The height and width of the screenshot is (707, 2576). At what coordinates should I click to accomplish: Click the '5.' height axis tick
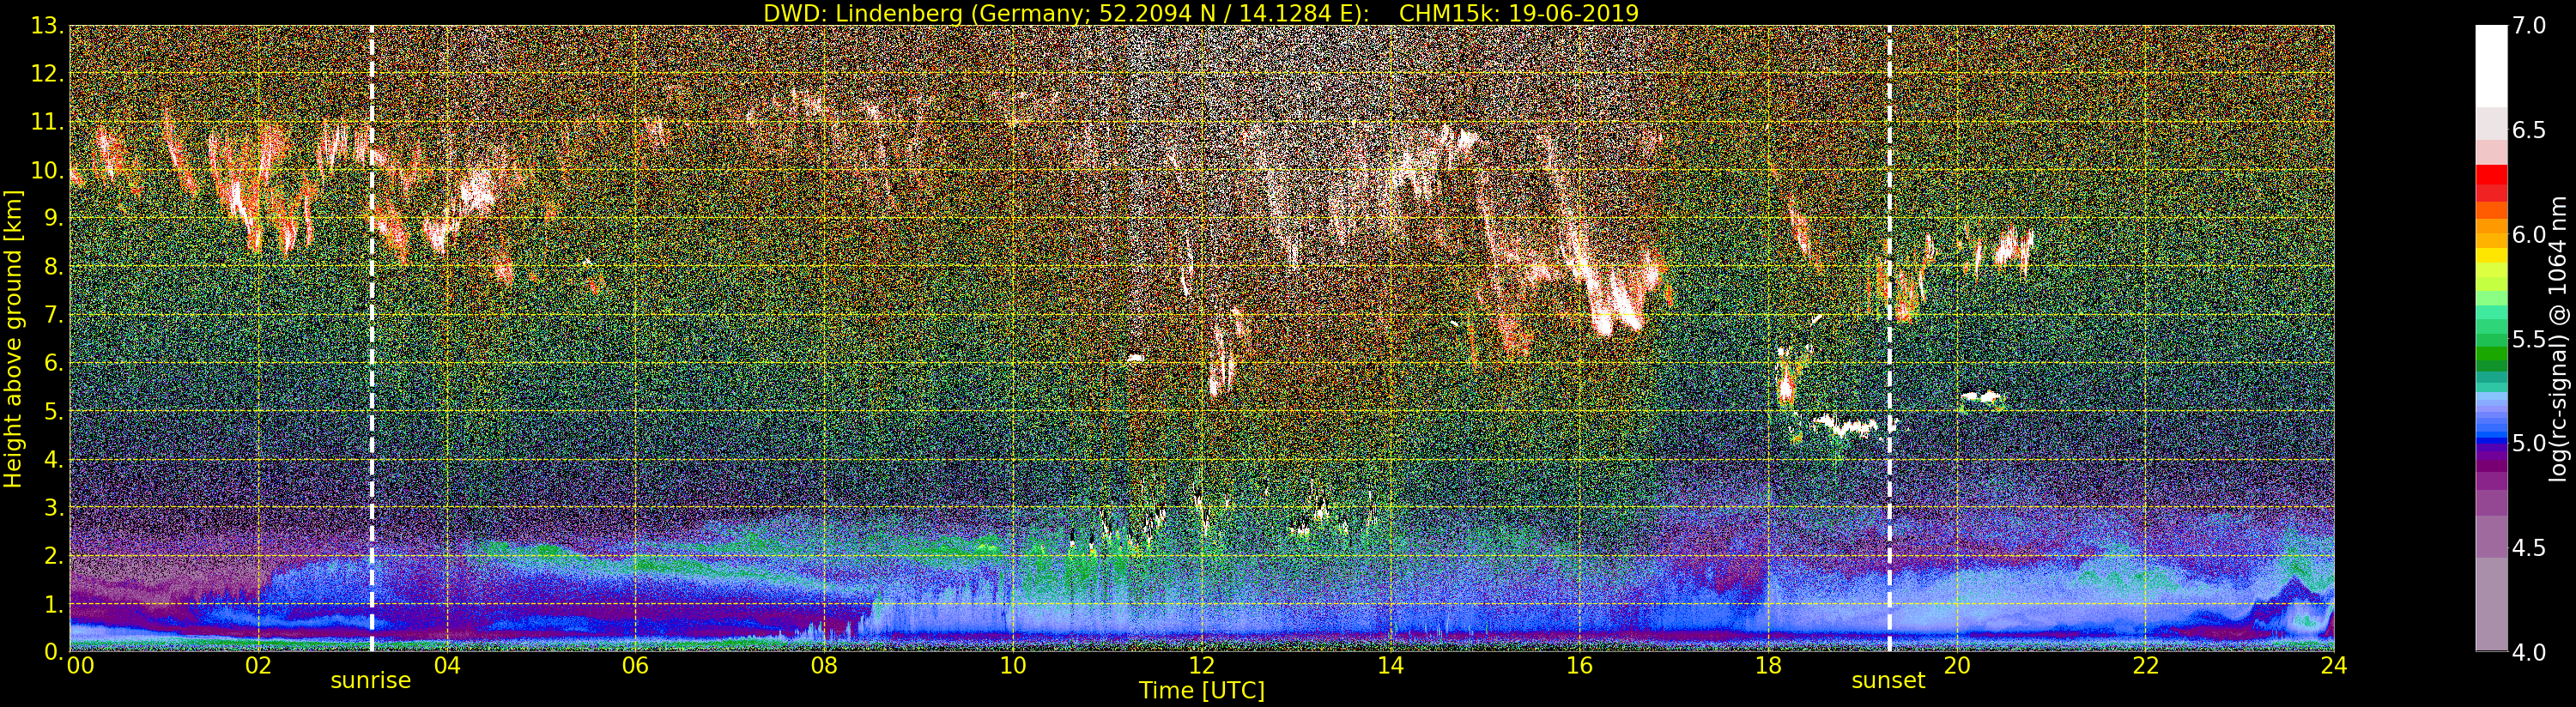point(53,411)
